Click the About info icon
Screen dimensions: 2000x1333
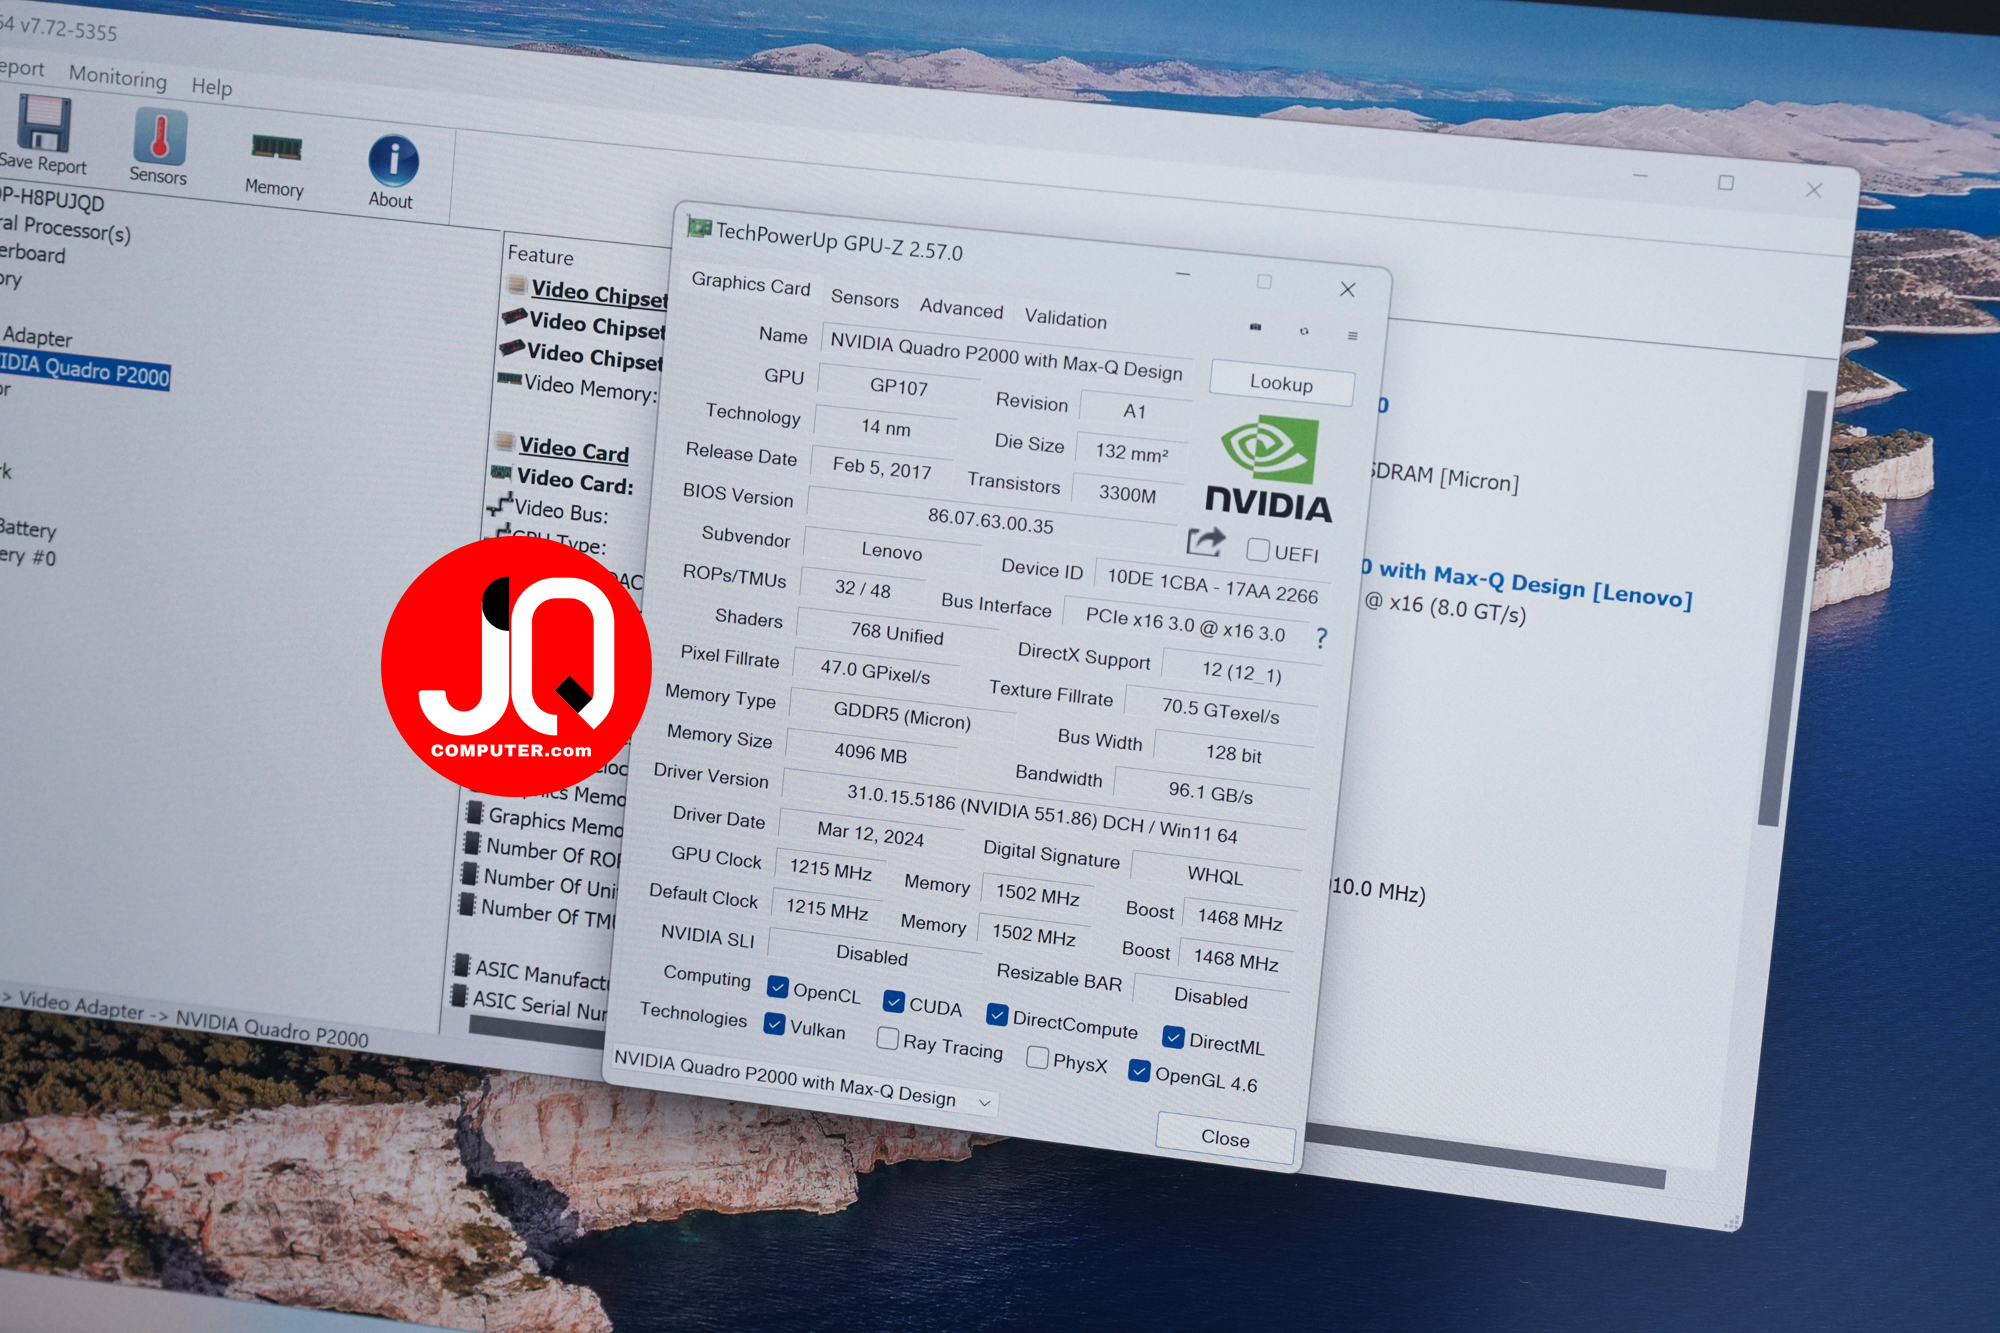[393, 160]
